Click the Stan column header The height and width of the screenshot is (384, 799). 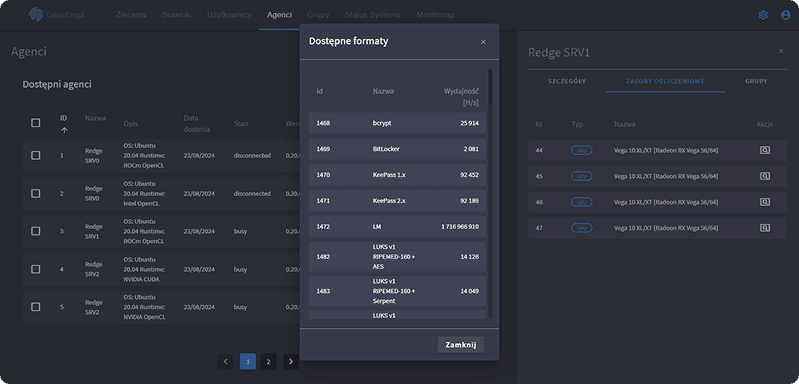point(241,123)
